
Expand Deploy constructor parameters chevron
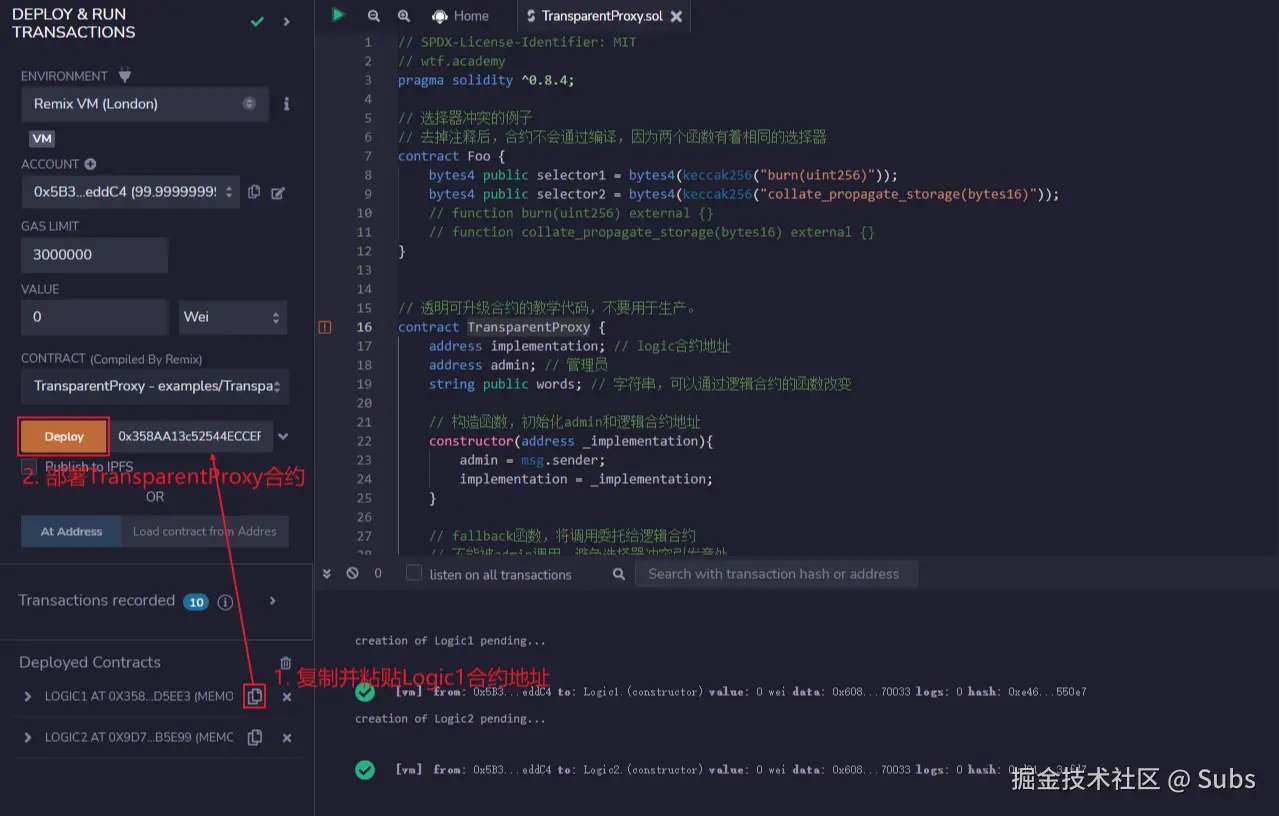click(x=283, y=436)
